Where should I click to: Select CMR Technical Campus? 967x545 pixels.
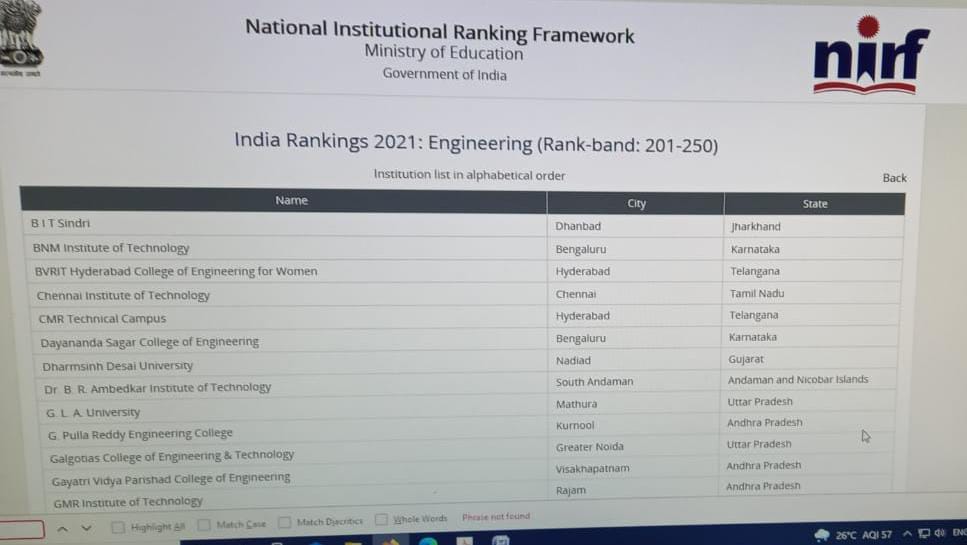pos(102,319)
